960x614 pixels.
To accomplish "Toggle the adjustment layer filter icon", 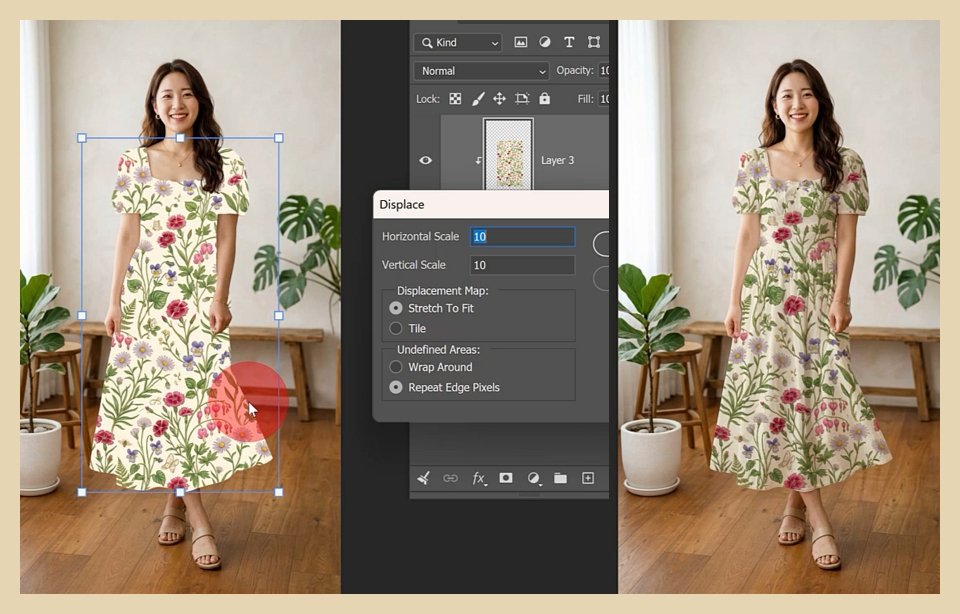I will (x=544, y=42).
